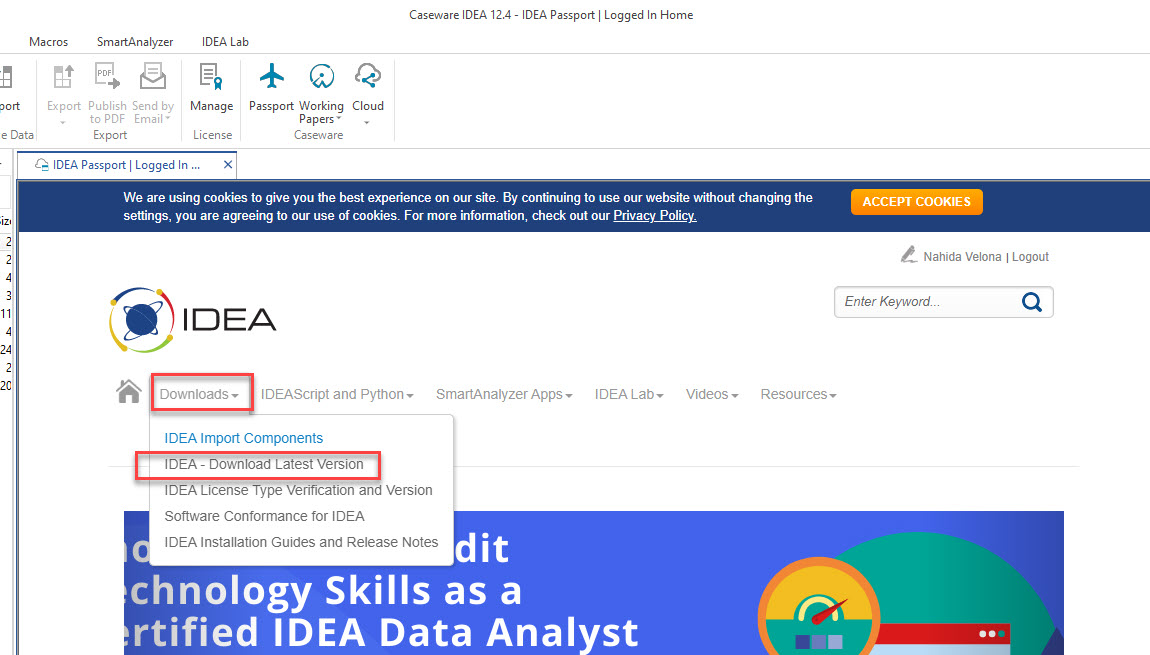1150x655 pixels.
Task: Click the search magnifier icon
Action: pyautogui.click(x=1031, y=302)
